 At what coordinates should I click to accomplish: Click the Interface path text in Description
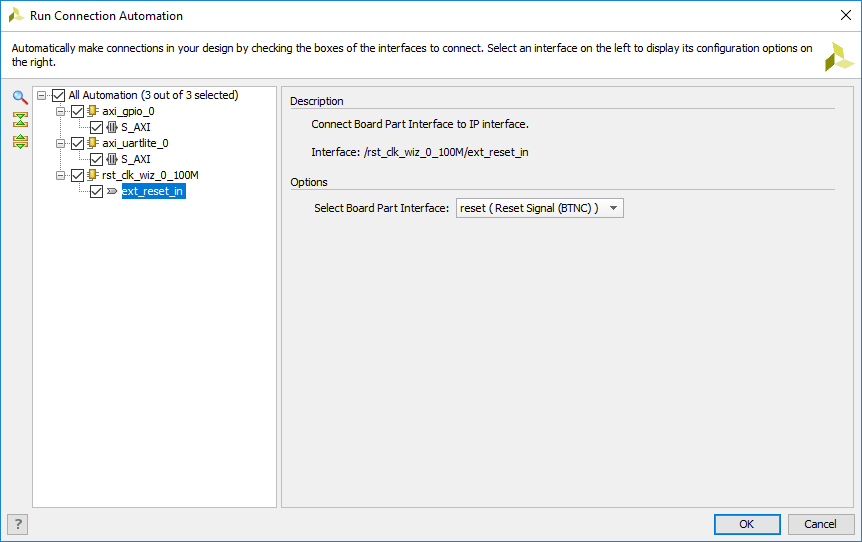pos(419,152)
